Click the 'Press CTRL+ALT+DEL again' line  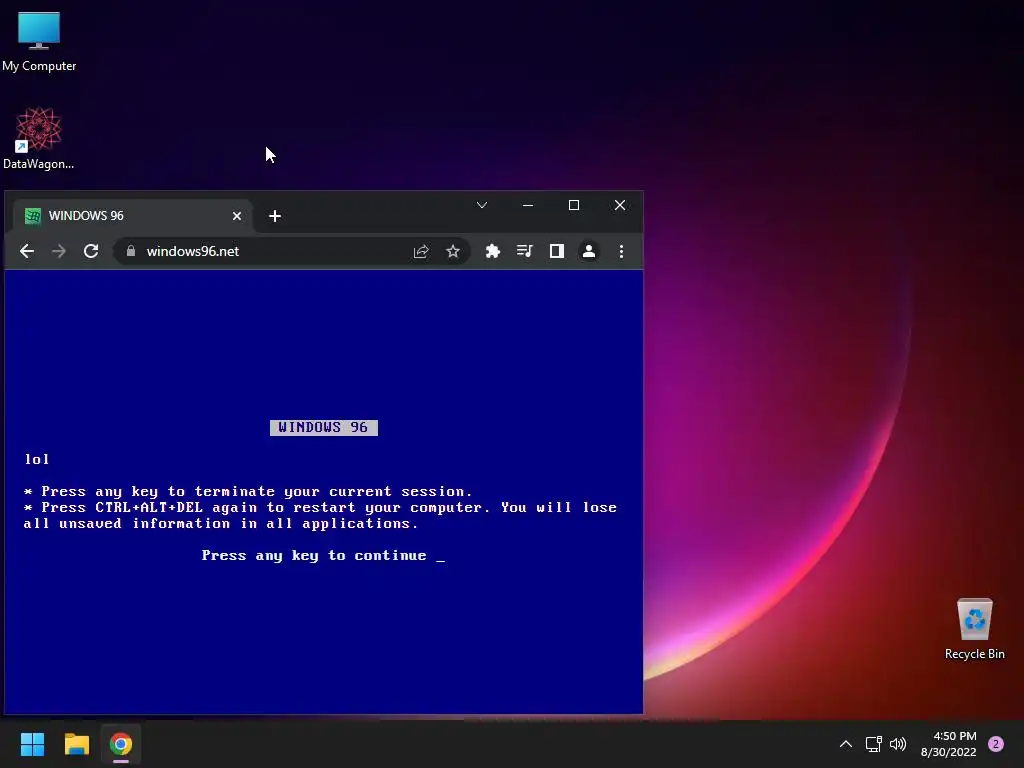click(x=320, y=515)
